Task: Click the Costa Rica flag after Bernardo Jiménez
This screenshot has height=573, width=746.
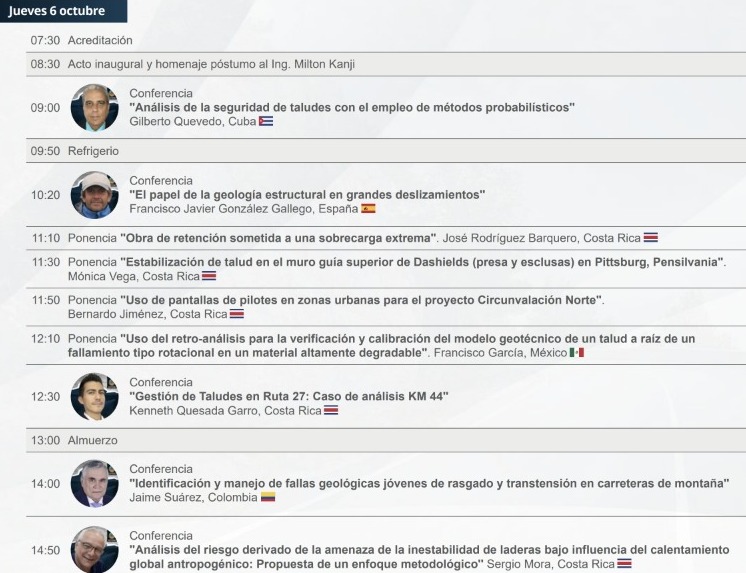Action: (237, 314)
